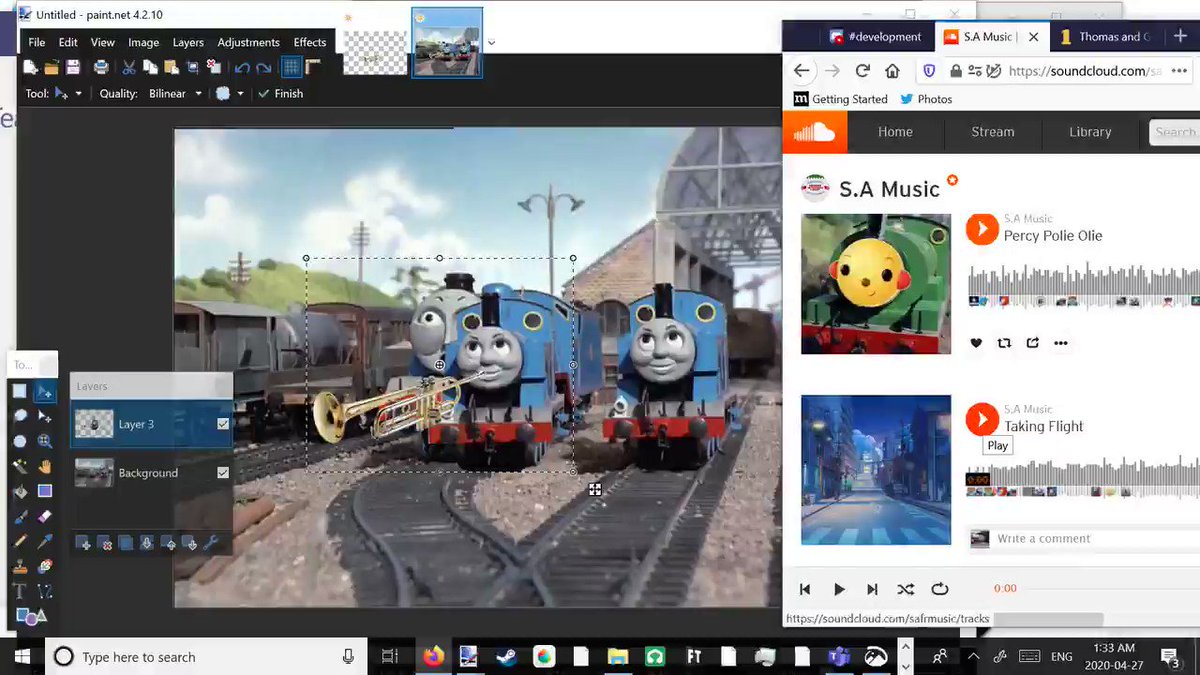Toggle the pixel grid button
The height and width of the screenshot is (675, 1200).
(x=291, y=67)
